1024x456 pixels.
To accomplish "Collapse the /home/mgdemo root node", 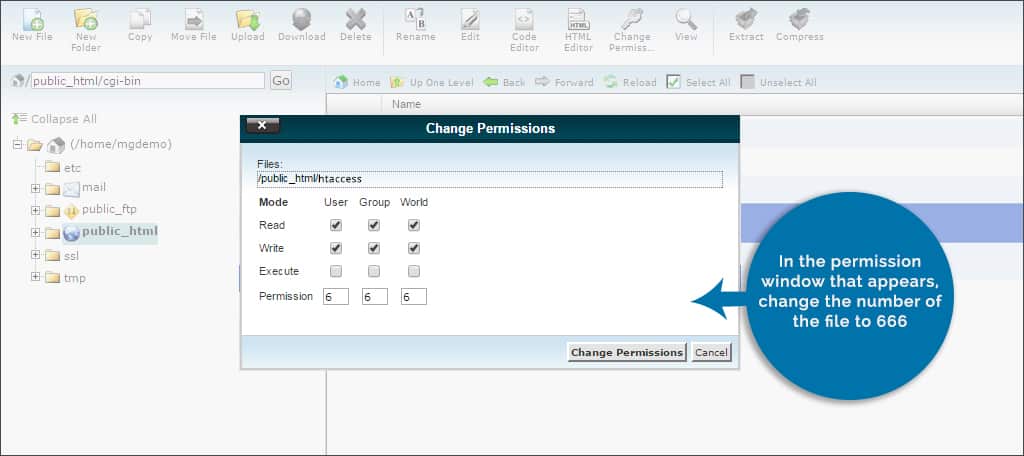I will pos(18,144).
